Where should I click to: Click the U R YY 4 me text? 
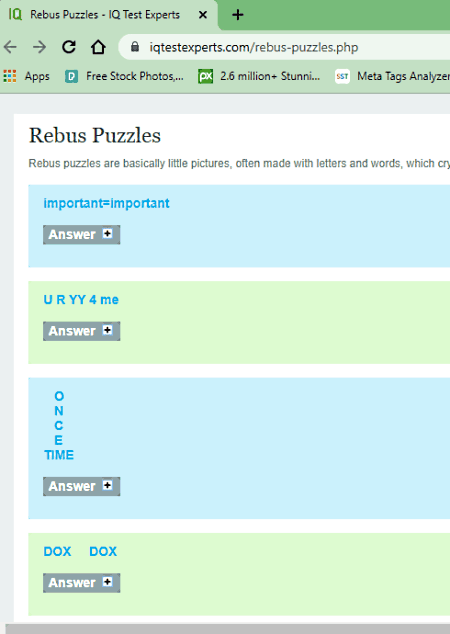click(x=81, y=300)
